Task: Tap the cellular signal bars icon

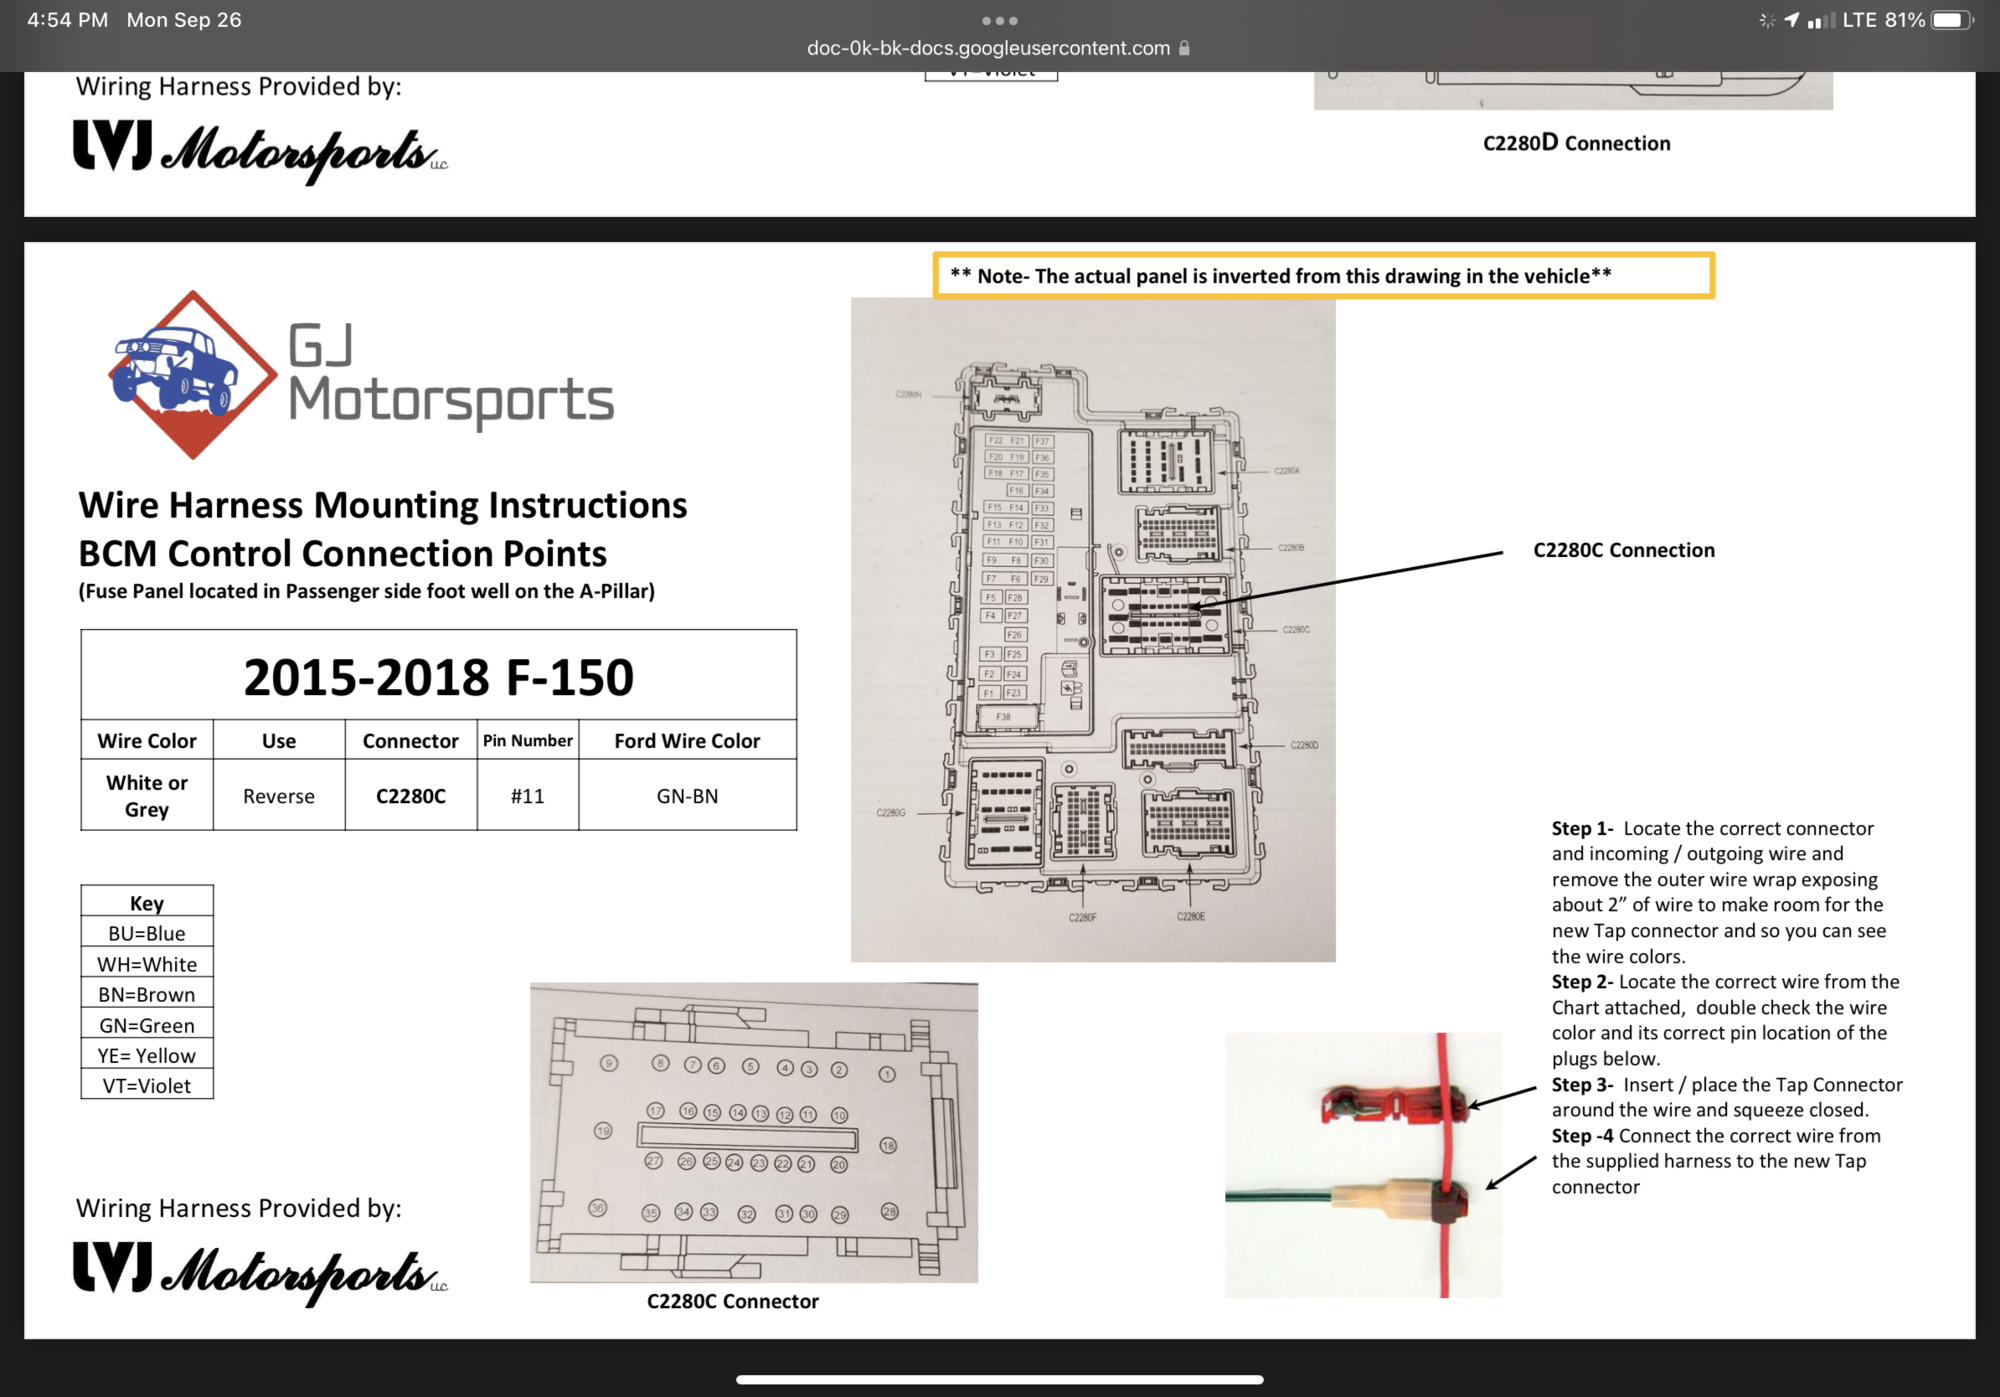Action: 1820,20
